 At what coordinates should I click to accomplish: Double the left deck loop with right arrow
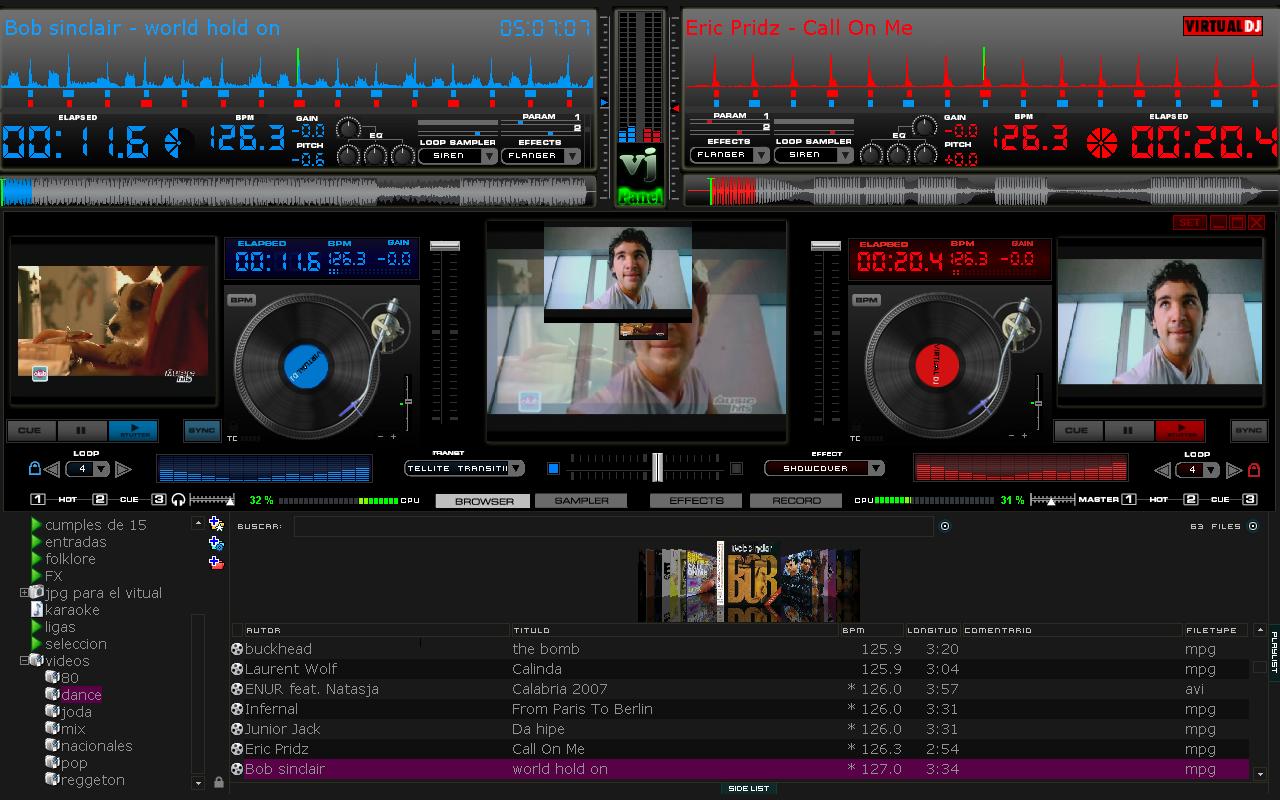[x=122, y=469]
